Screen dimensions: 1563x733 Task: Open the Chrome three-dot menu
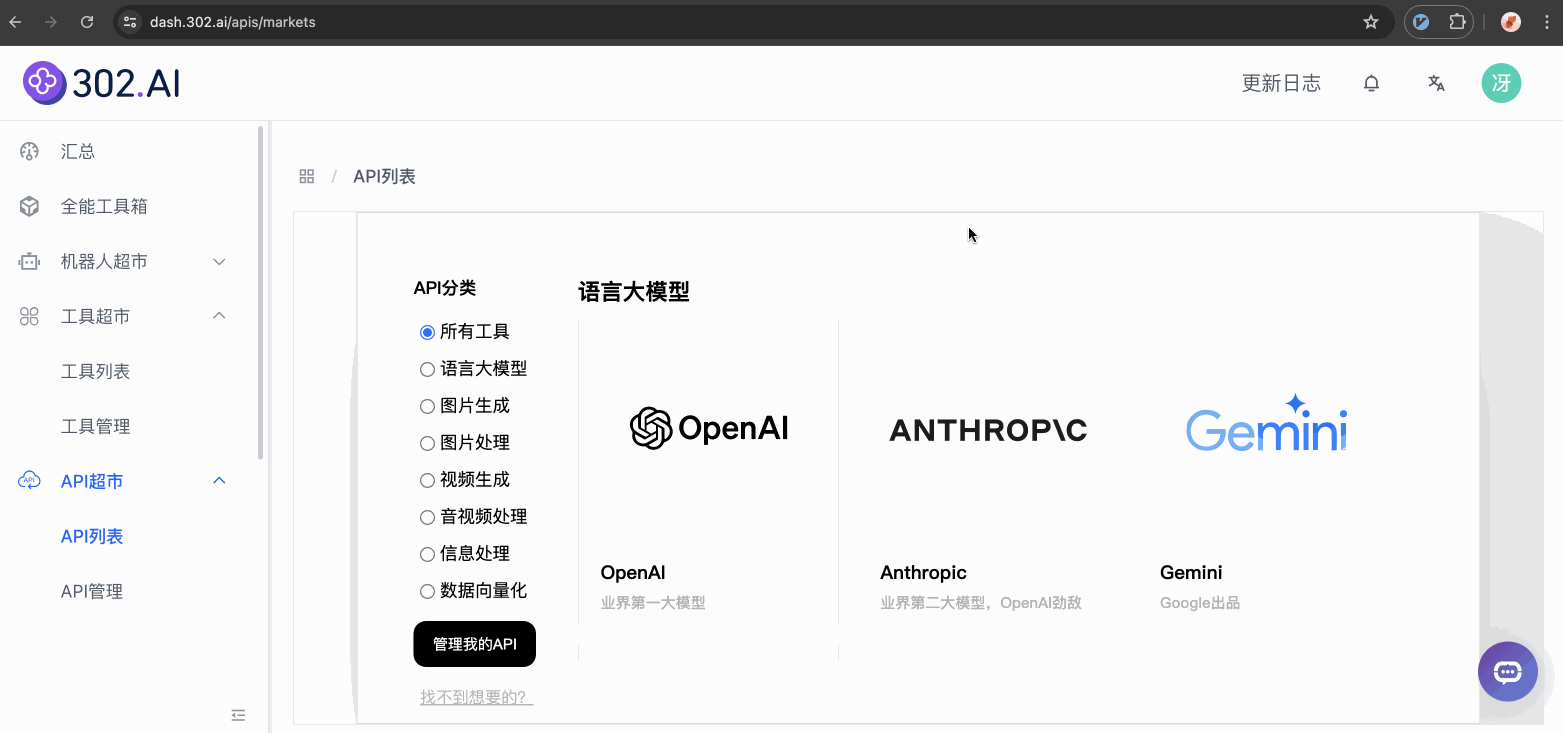point(1545,22)
